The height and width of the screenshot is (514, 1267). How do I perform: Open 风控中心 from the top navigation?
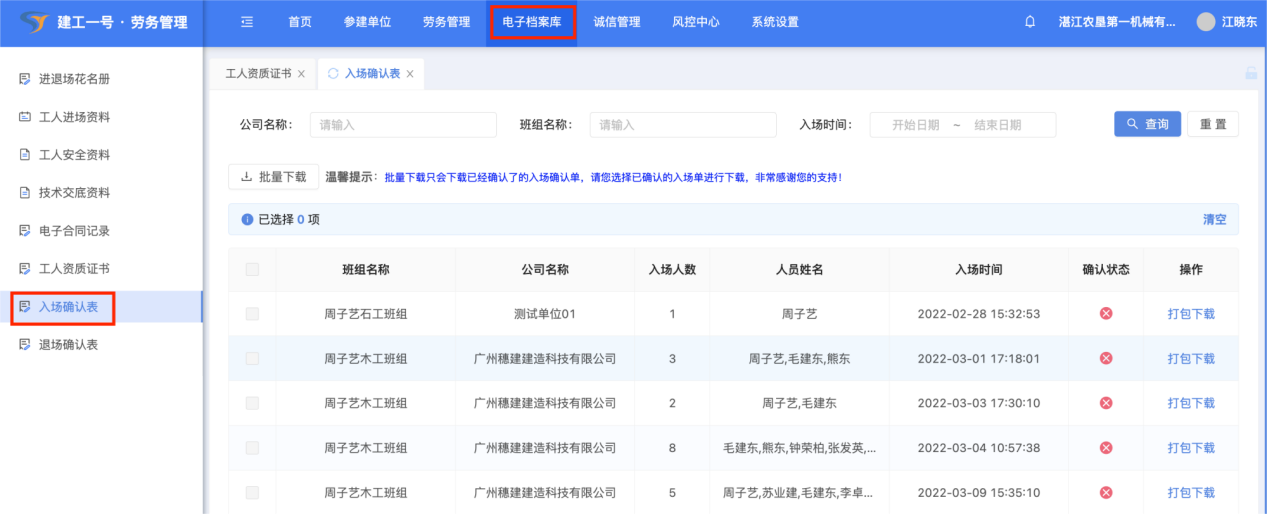pos(696,22)
